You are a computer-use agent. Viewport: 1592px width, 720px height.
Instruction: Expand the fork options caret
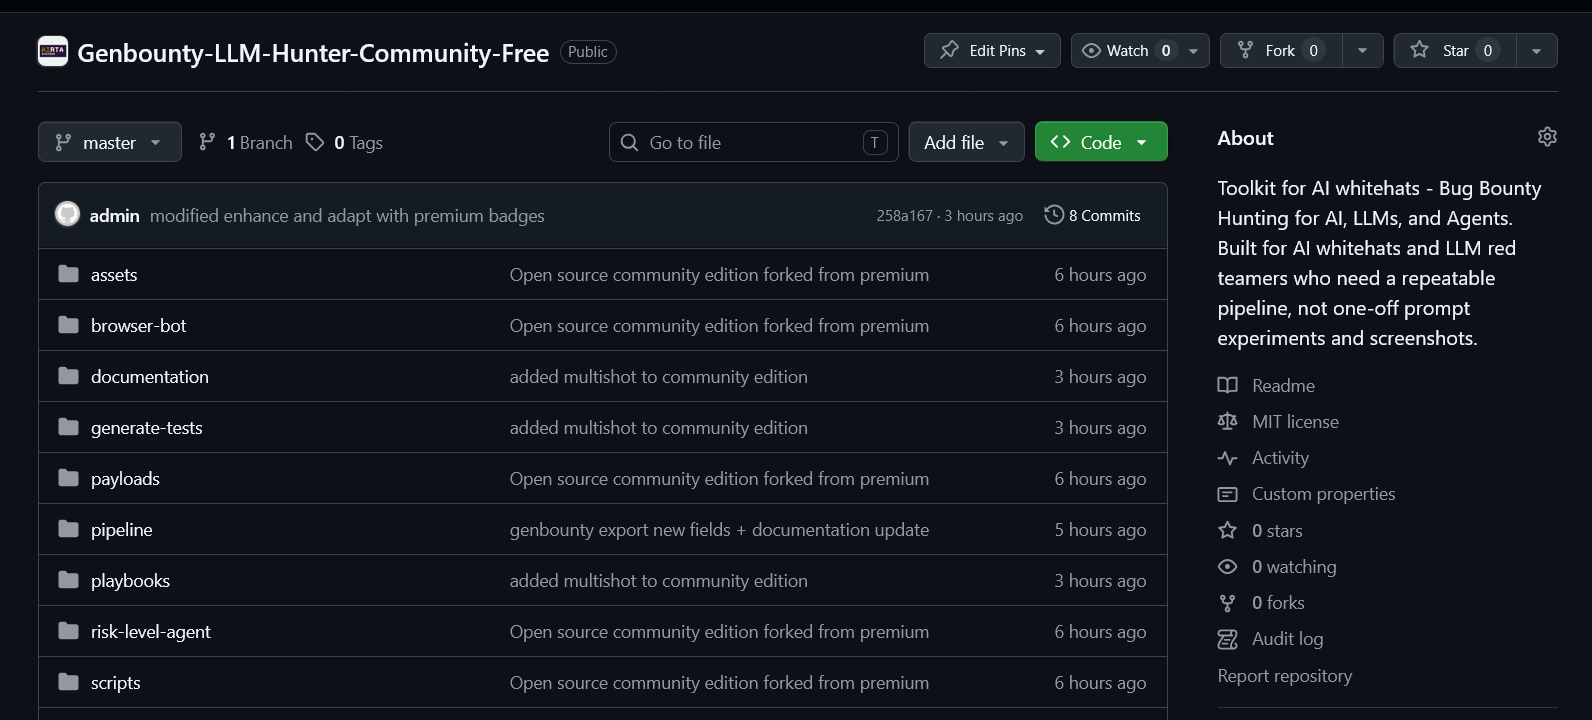pyautogui.click(x=1362, y=50)
